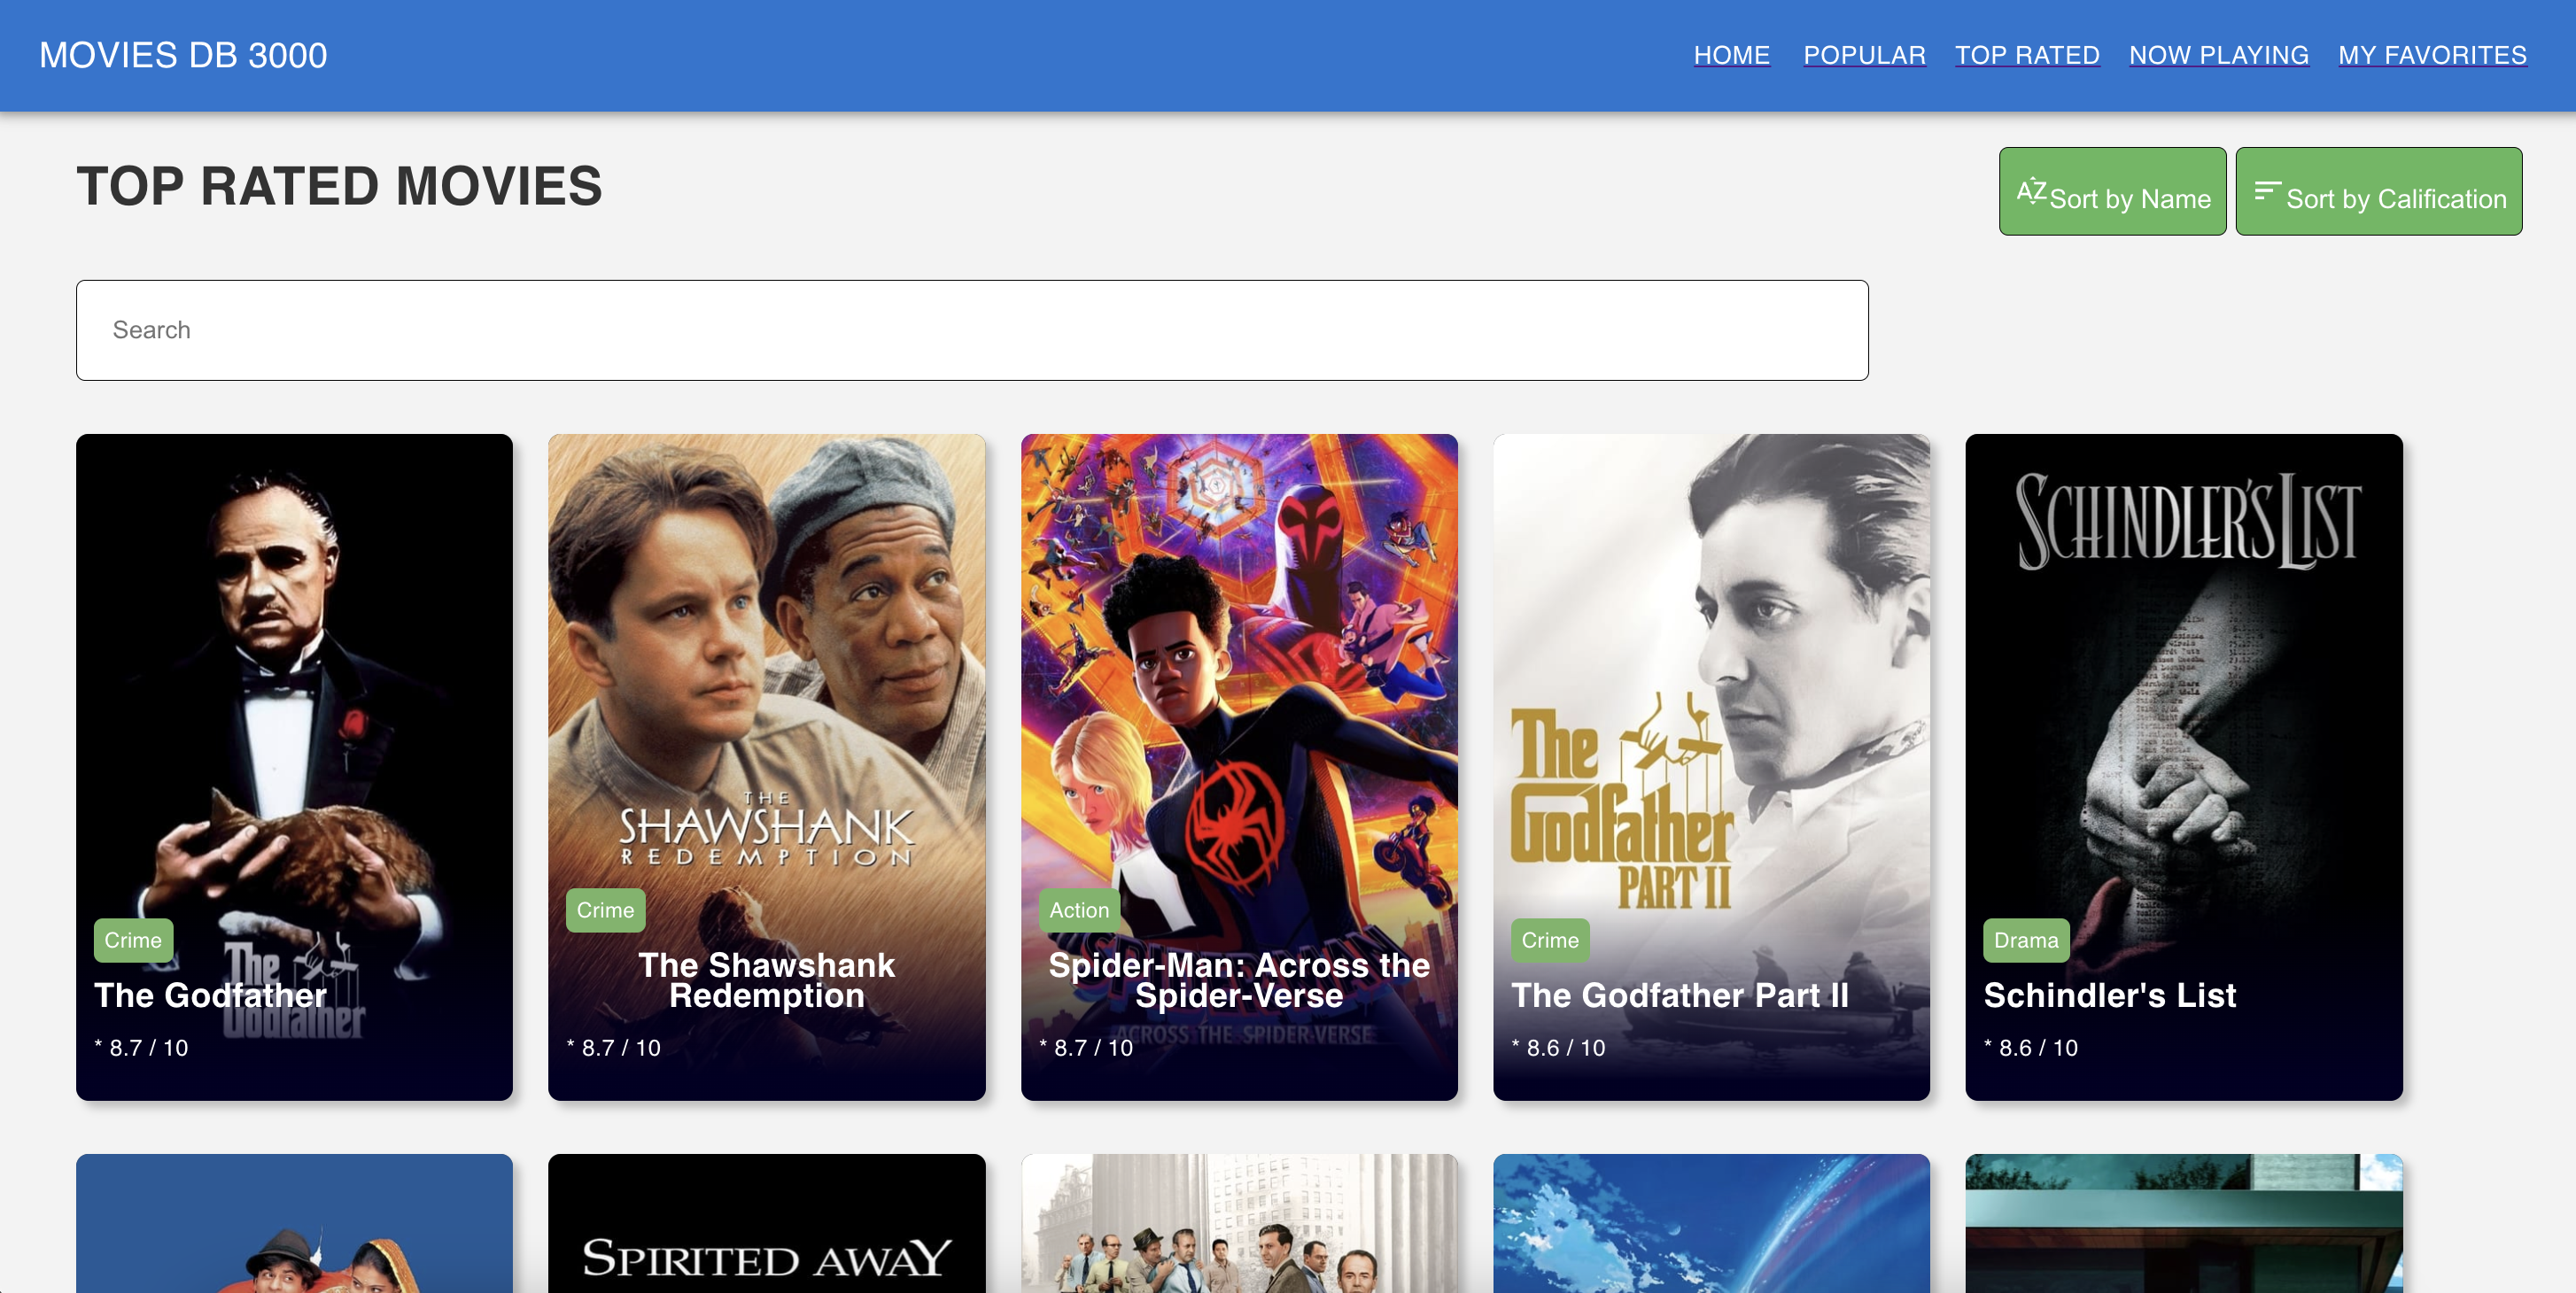2576x1293 pixels.
Task: Click the Crime tag on Shawshank card
Action: tap(605, 910)
